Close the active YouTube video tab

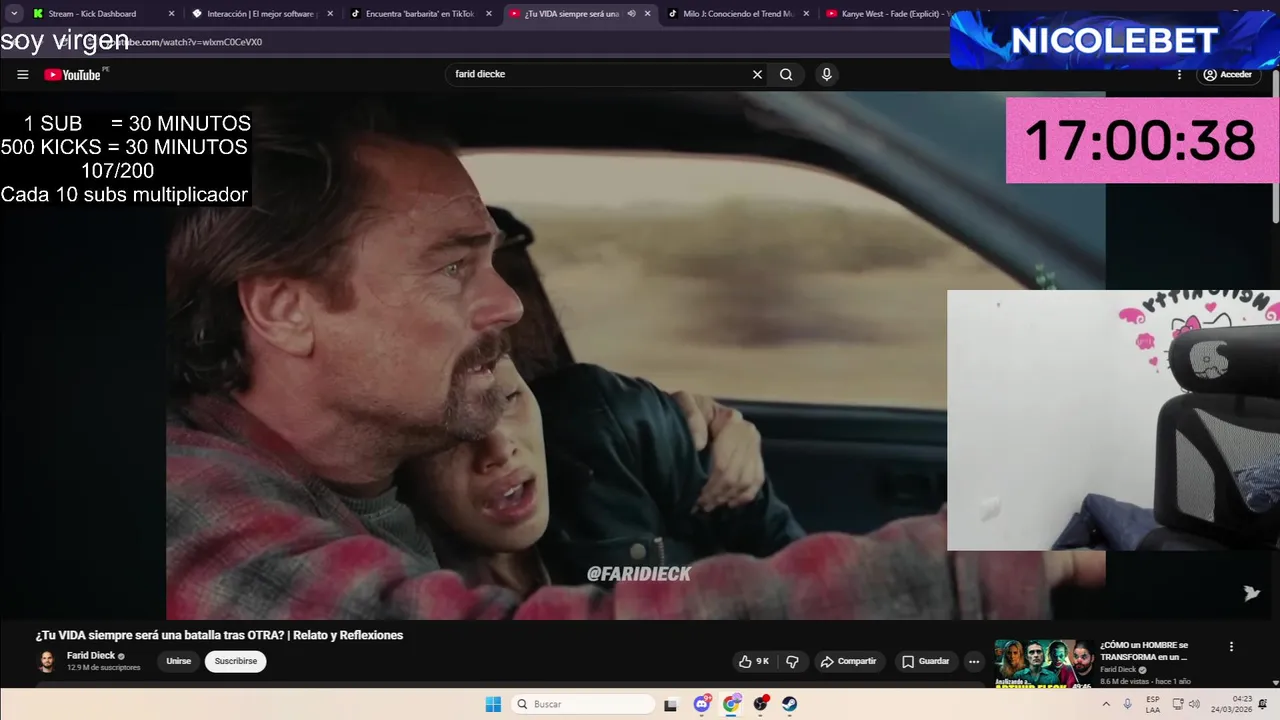pos(648,14)
